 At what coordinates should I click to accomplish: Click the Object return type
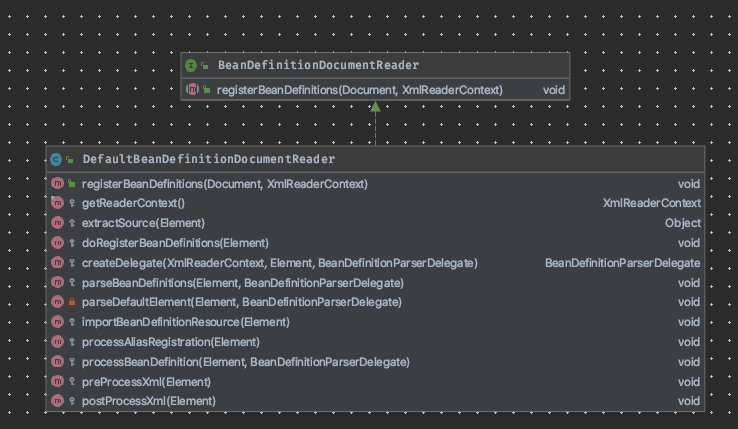[682, 223]
